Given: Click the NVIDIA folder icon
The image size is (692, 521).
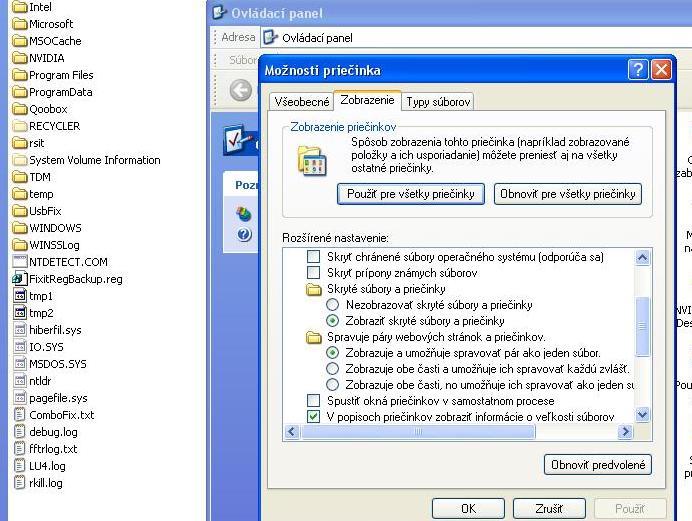Looking at the screenshot, I should 19,58.
